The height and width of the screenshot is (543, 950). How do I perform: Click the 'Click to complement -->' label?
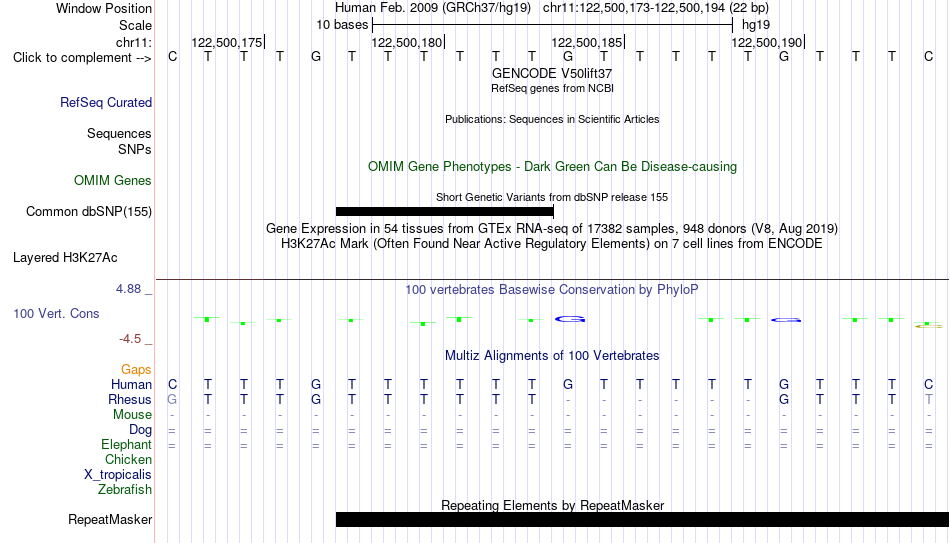click(82, 58)
